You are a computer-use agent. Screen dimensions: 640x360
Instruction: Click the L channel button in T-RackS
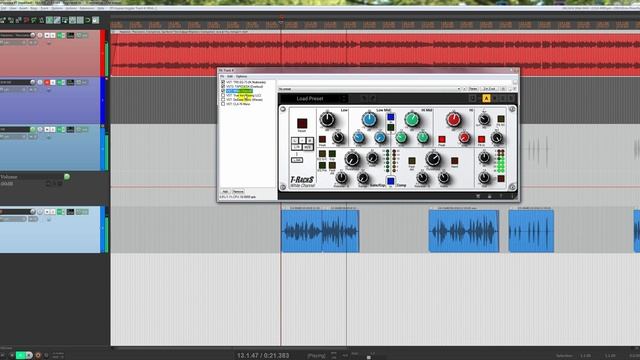point(295,140)
